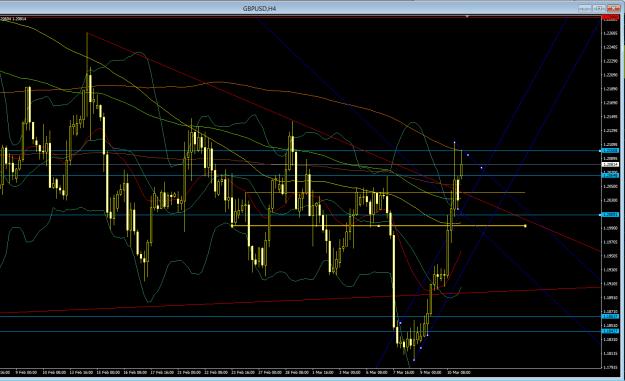The width and height of the screenshot is (625, 381).
Task: Select right endpoint of thick yellow horizontal line
Action: pyautogui.click(x=525, y=226)
